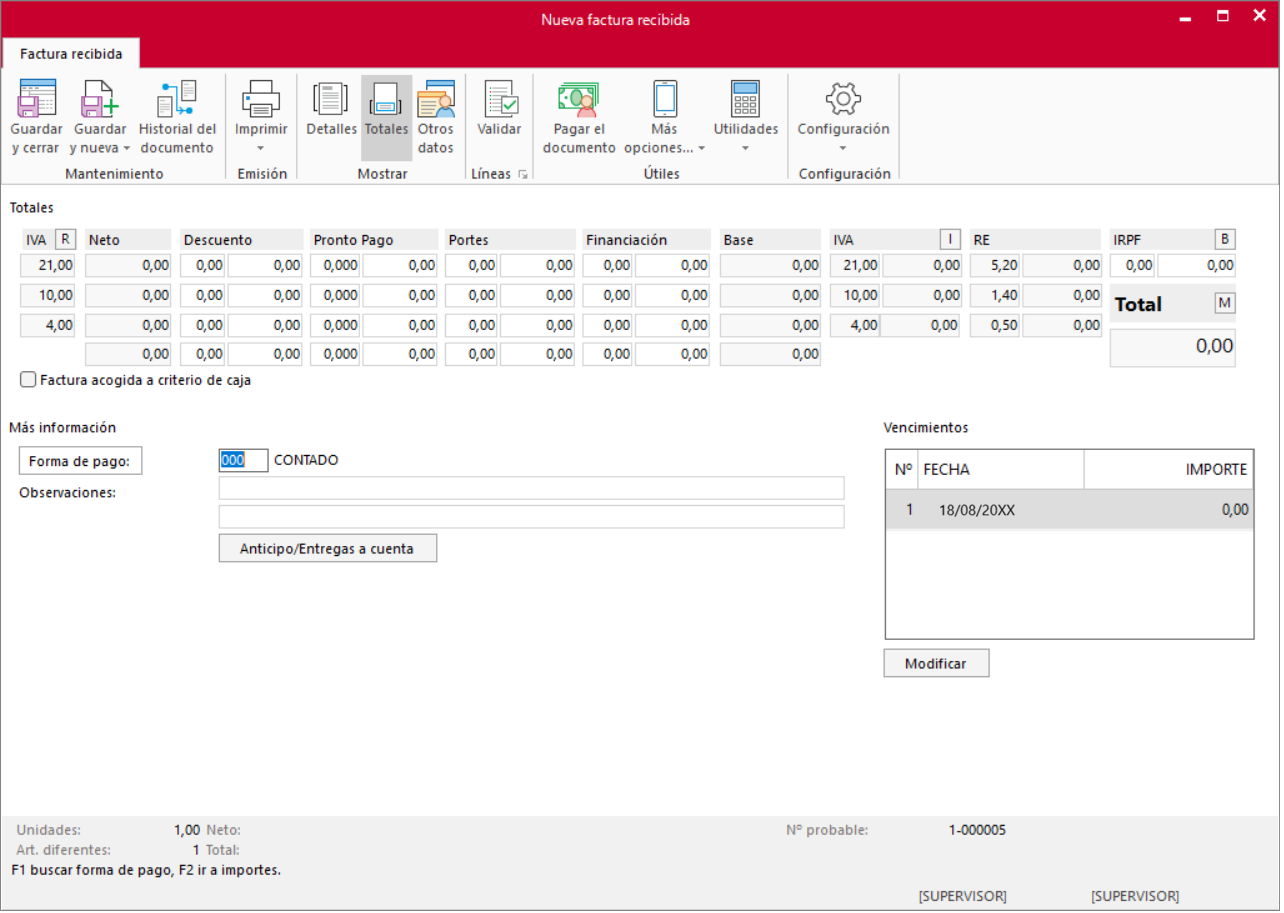1284x913 pixels.
Task: Click the CONTADO payment description
Action: click(306, 460)
